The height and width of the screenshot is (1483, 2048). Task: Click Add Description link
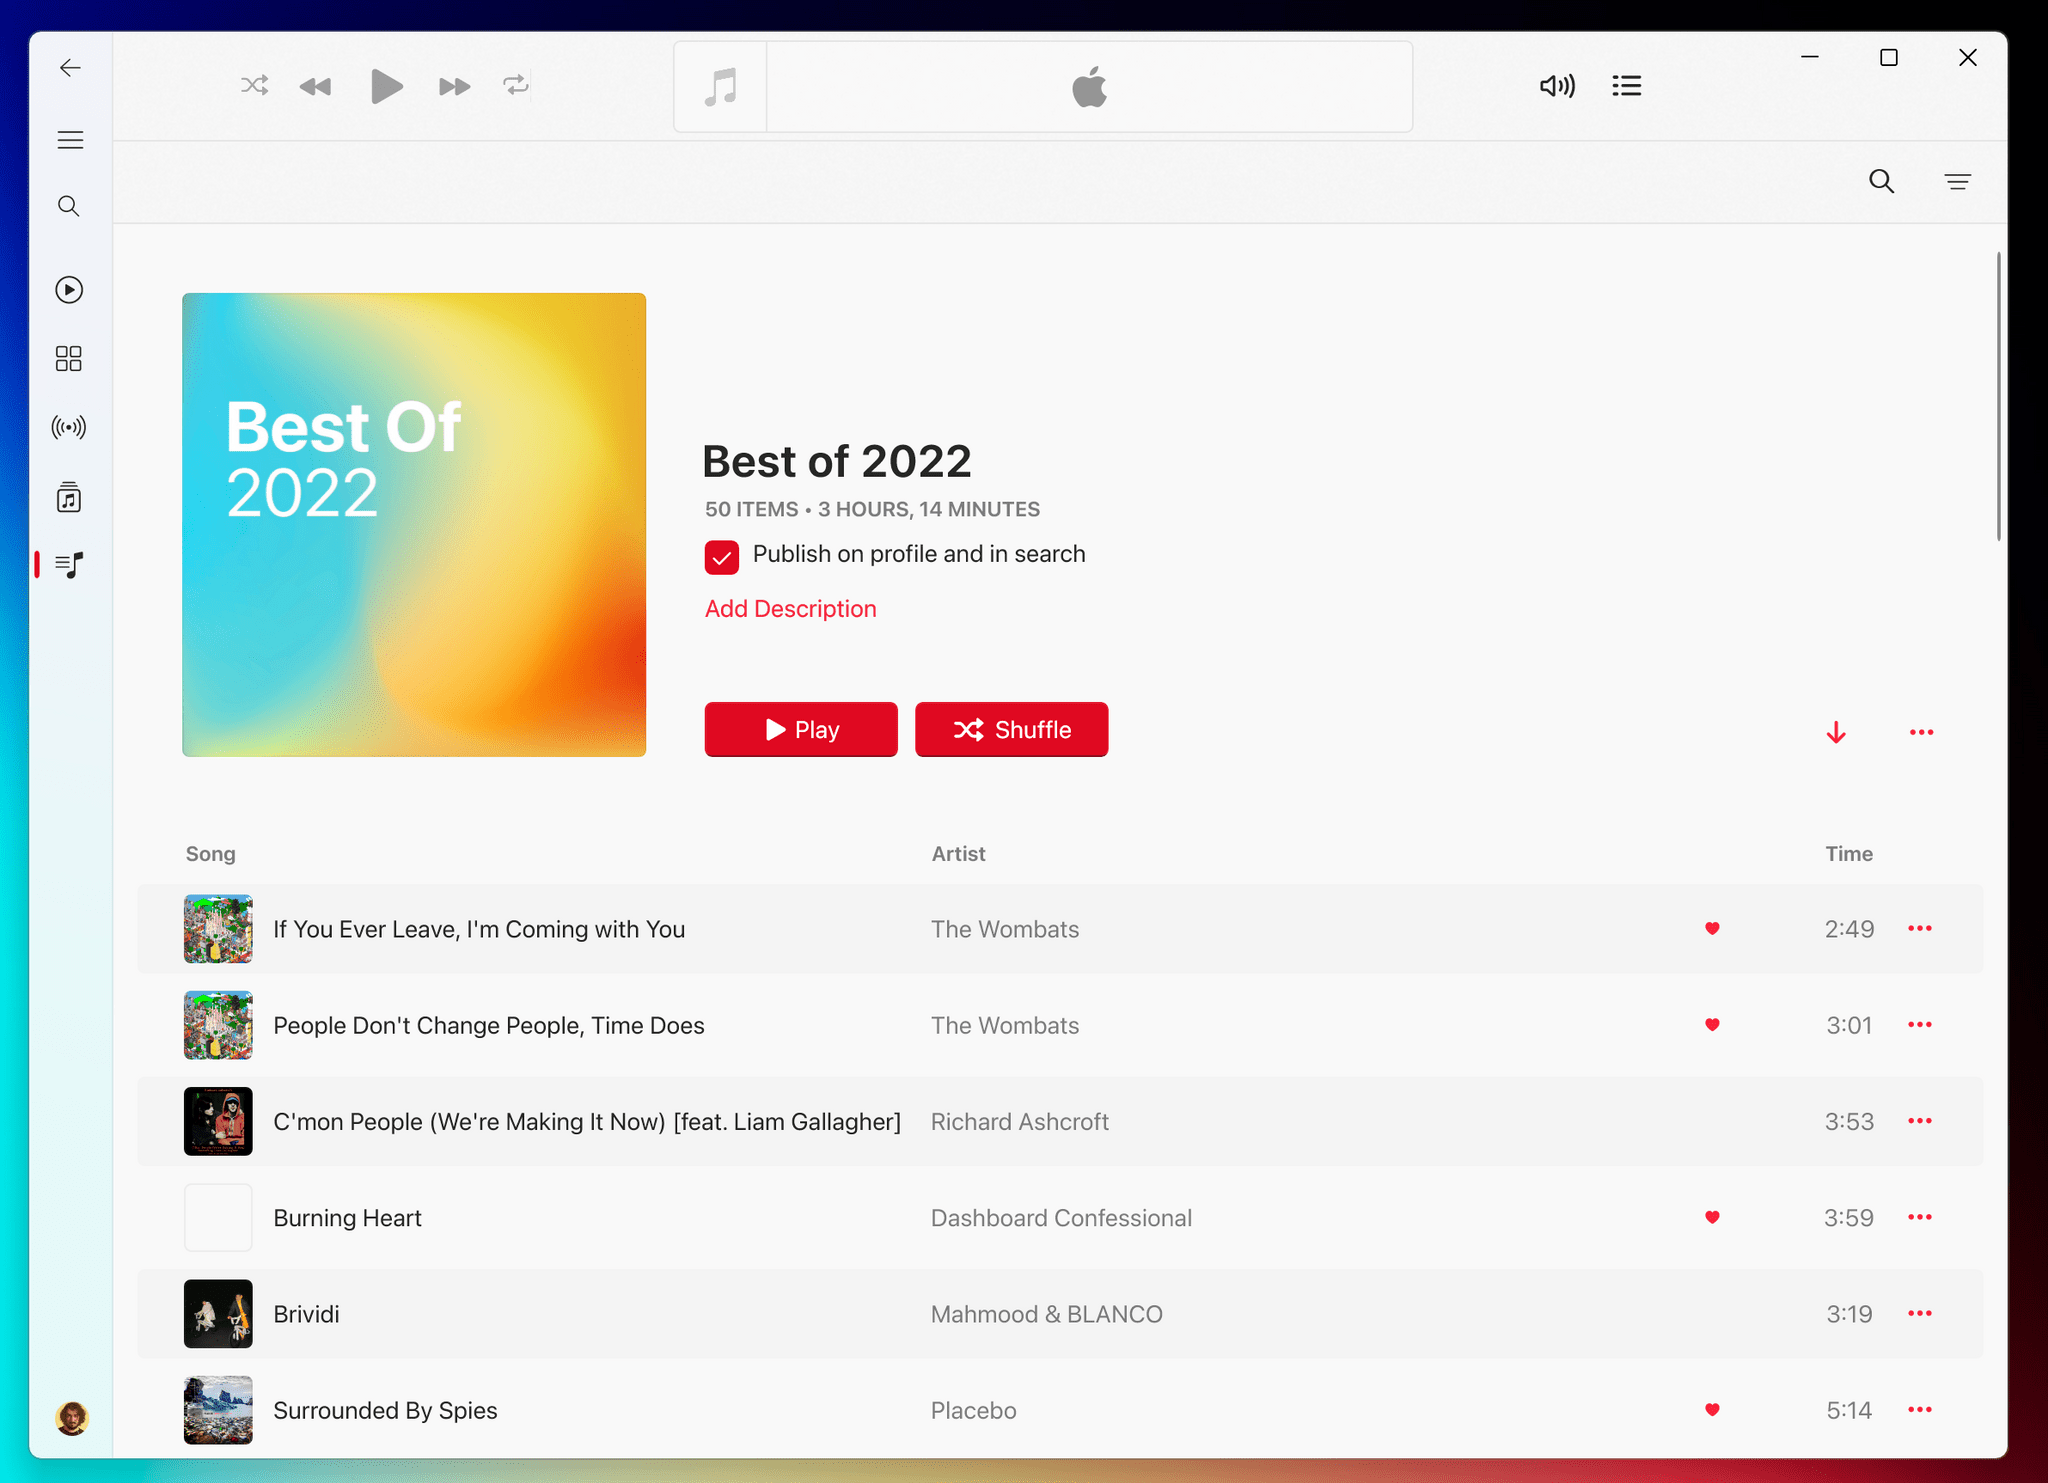click(x=790, y=609)
